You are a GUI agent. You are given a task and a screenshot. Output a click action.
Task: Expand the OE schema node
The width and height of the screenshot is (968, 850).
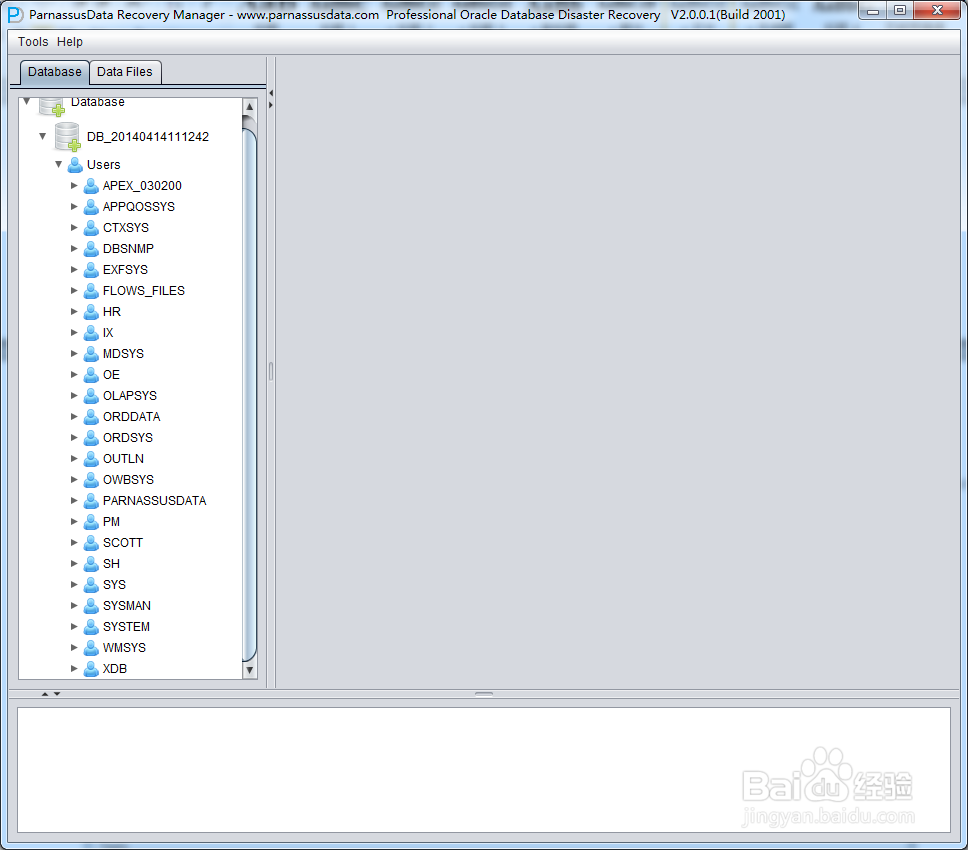click(74, 375)
